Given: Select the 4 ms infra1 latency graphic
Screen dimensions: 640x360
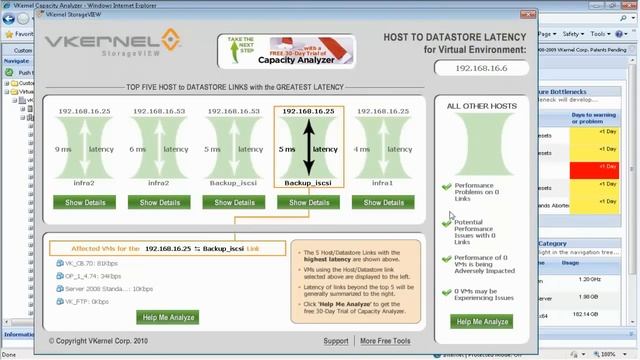Looking at the screenshot, I should tap(383, 148).
